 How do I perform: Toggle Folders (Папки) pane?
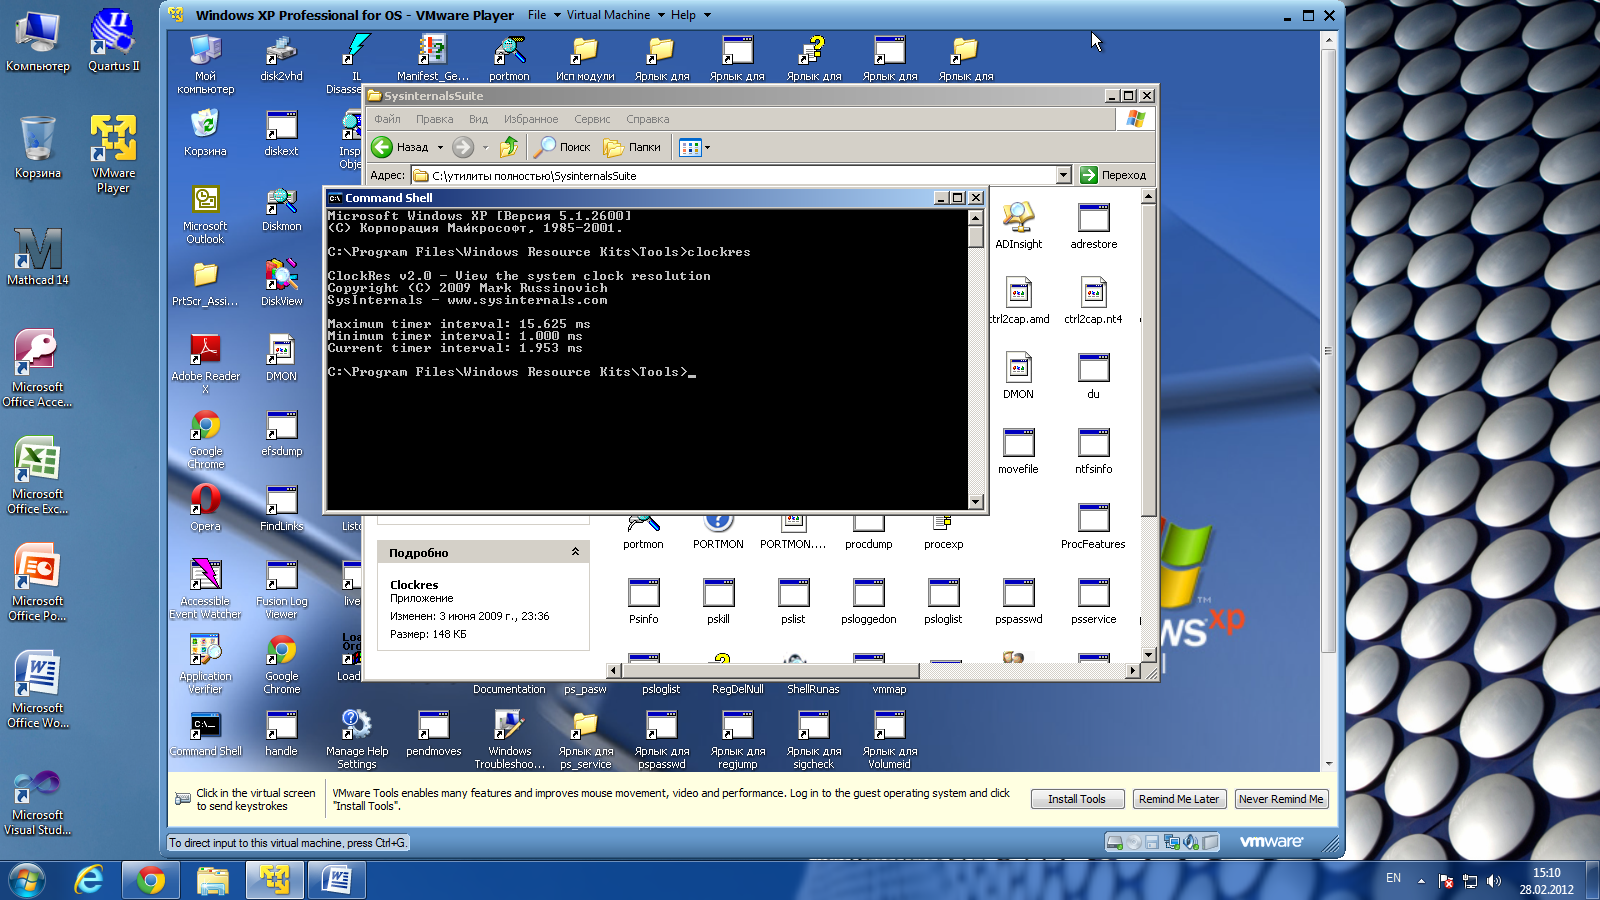[632, 147]
